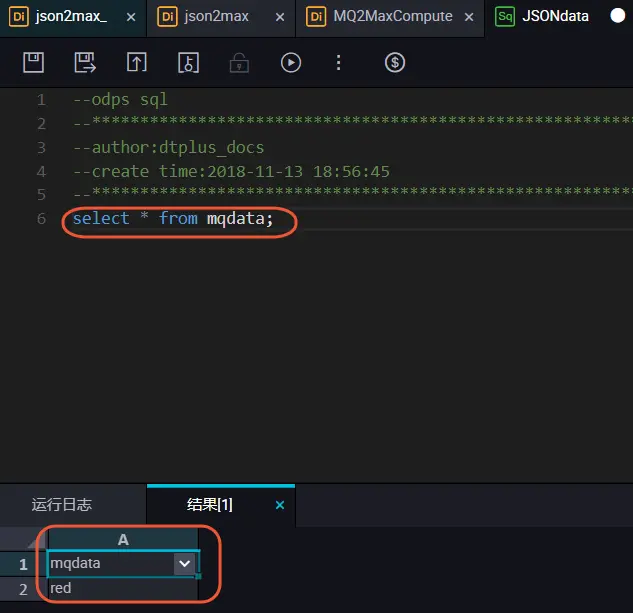
Task: Select column header A
Action: [x=123, y=540]
